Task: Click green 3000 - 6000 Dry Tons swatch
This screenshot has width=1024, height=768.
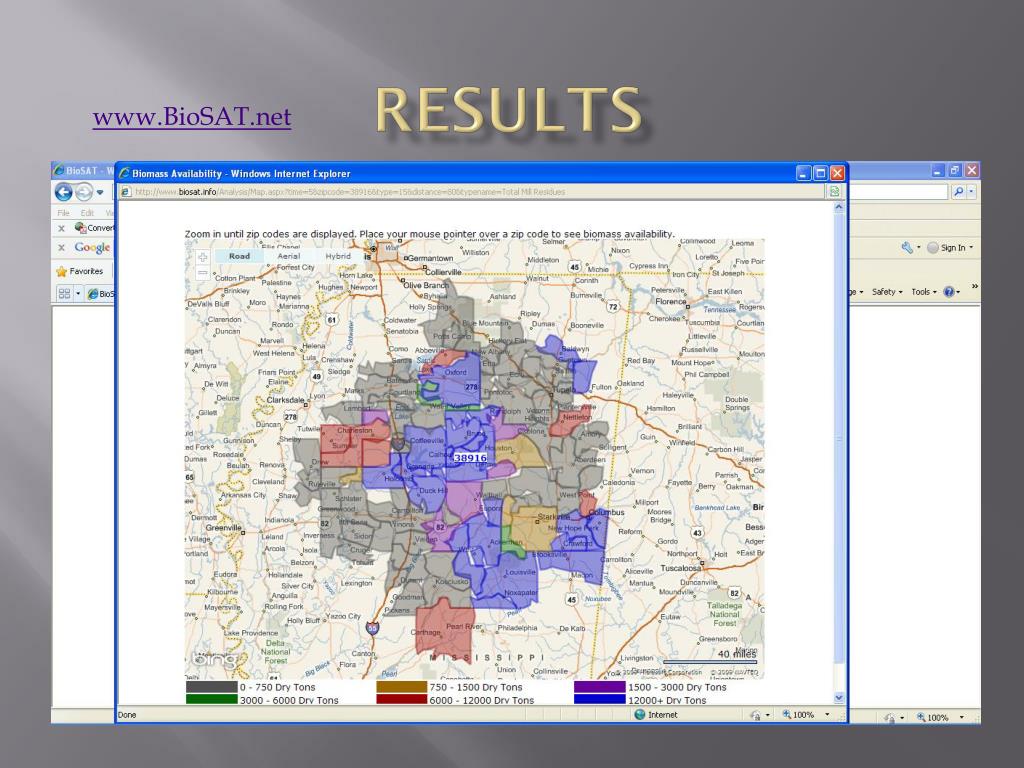Action: point(211,699)
